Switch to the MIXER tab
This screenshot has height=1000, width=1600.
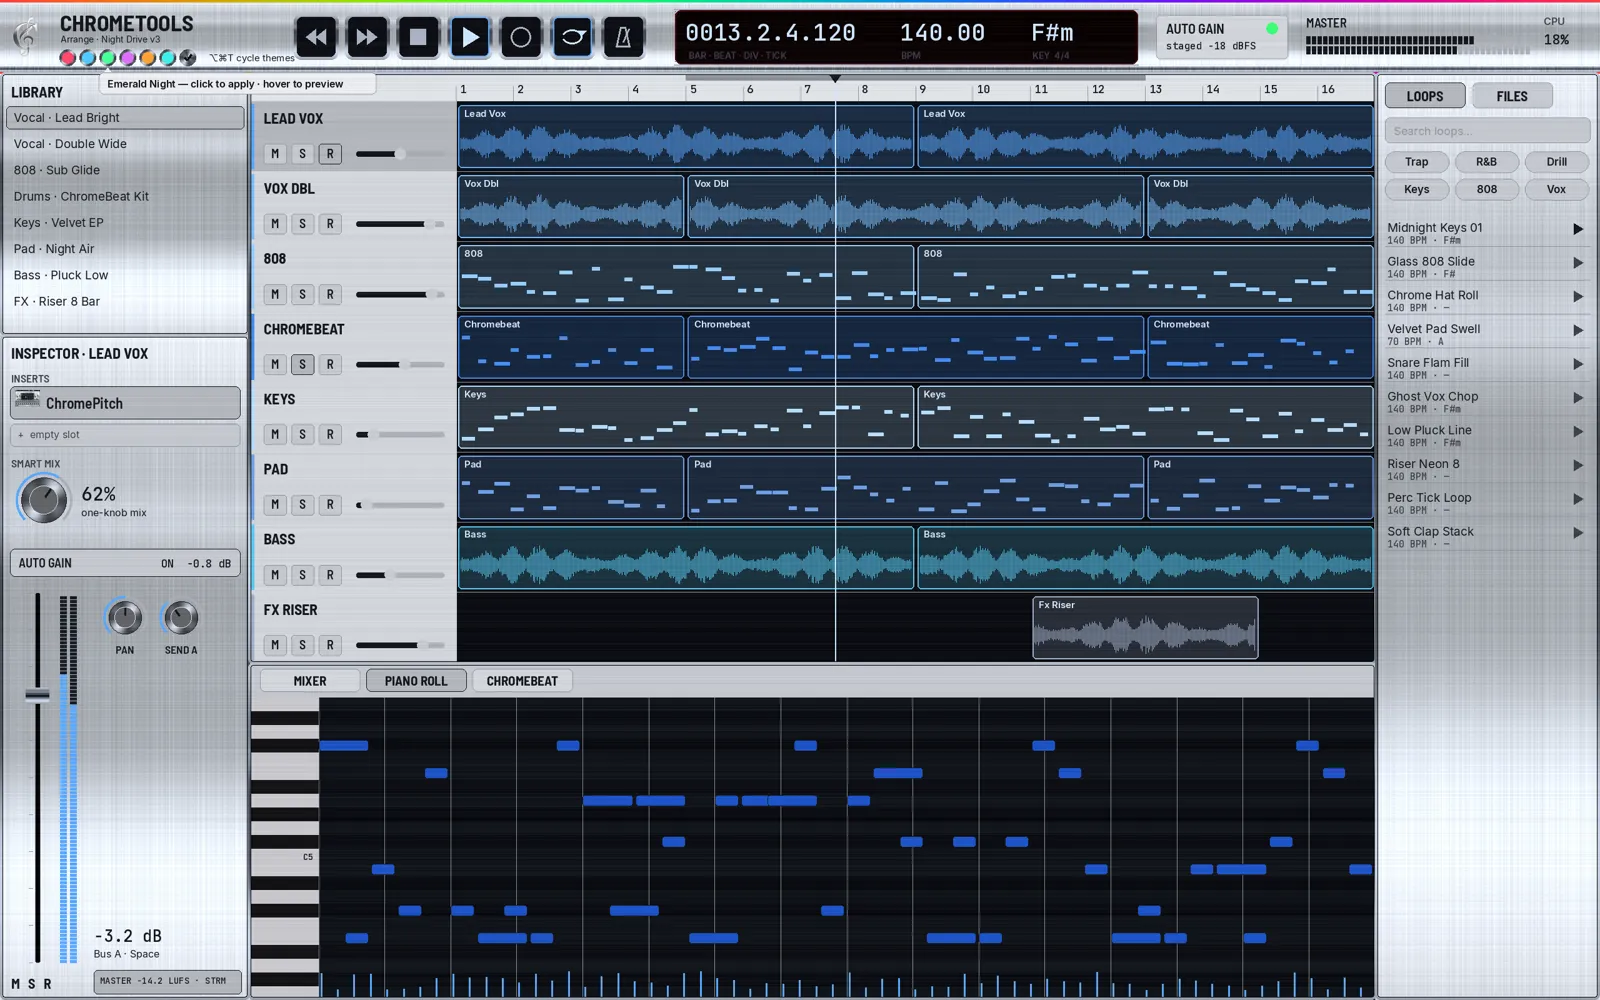click(x=310, y=681)
